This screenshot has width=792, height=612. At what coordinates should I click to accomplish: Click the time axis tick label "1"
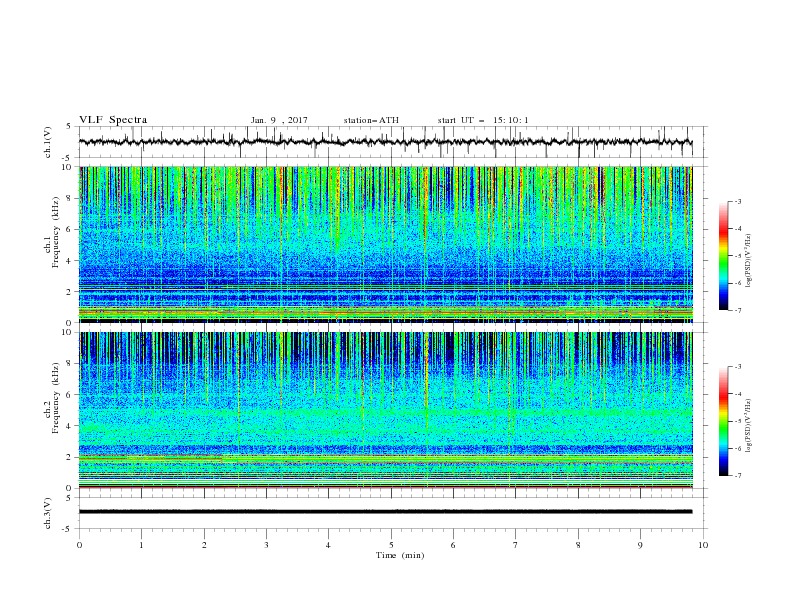(x=141, y=545)
